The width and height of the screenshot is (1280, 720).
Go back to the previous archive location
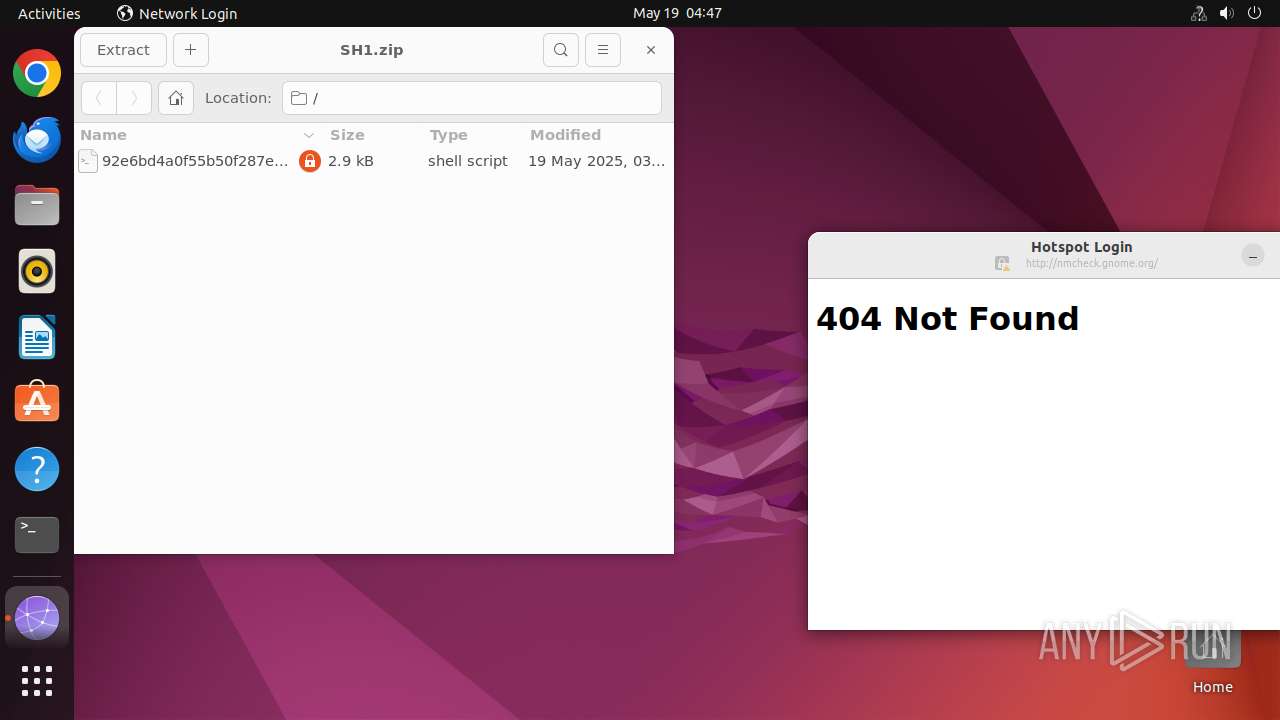coord(99,98)
